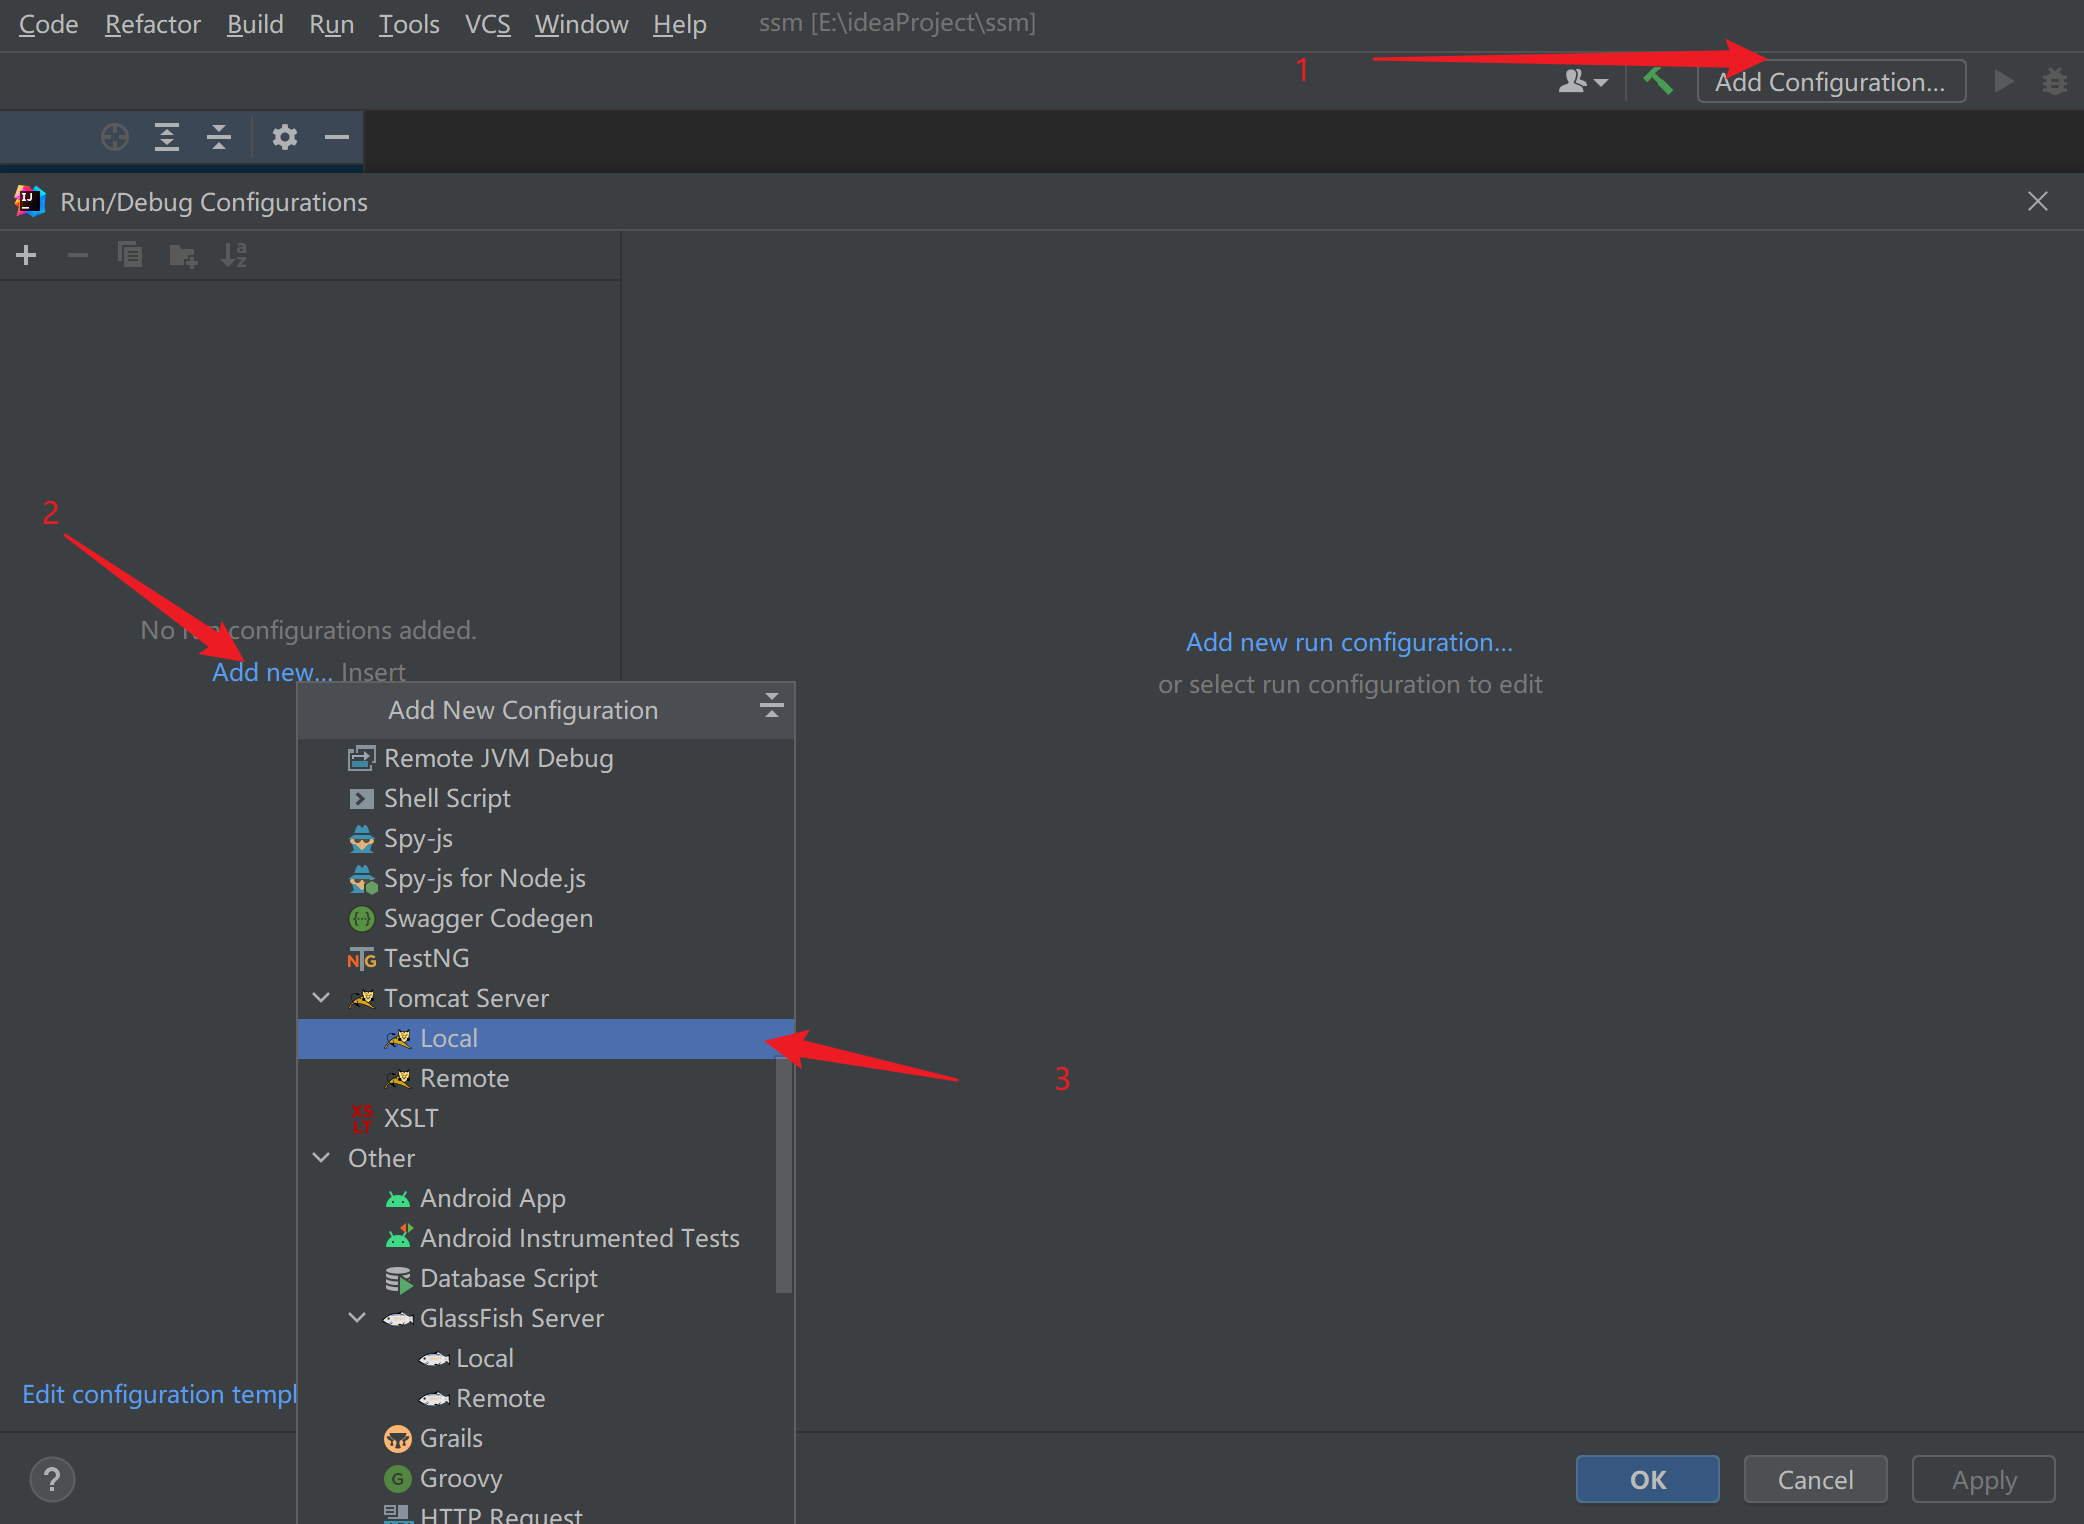The height and width of the screenshot is (1524, 2084).
Task: Select Local under Tomcat Server
Action: tap(449, 1039)
